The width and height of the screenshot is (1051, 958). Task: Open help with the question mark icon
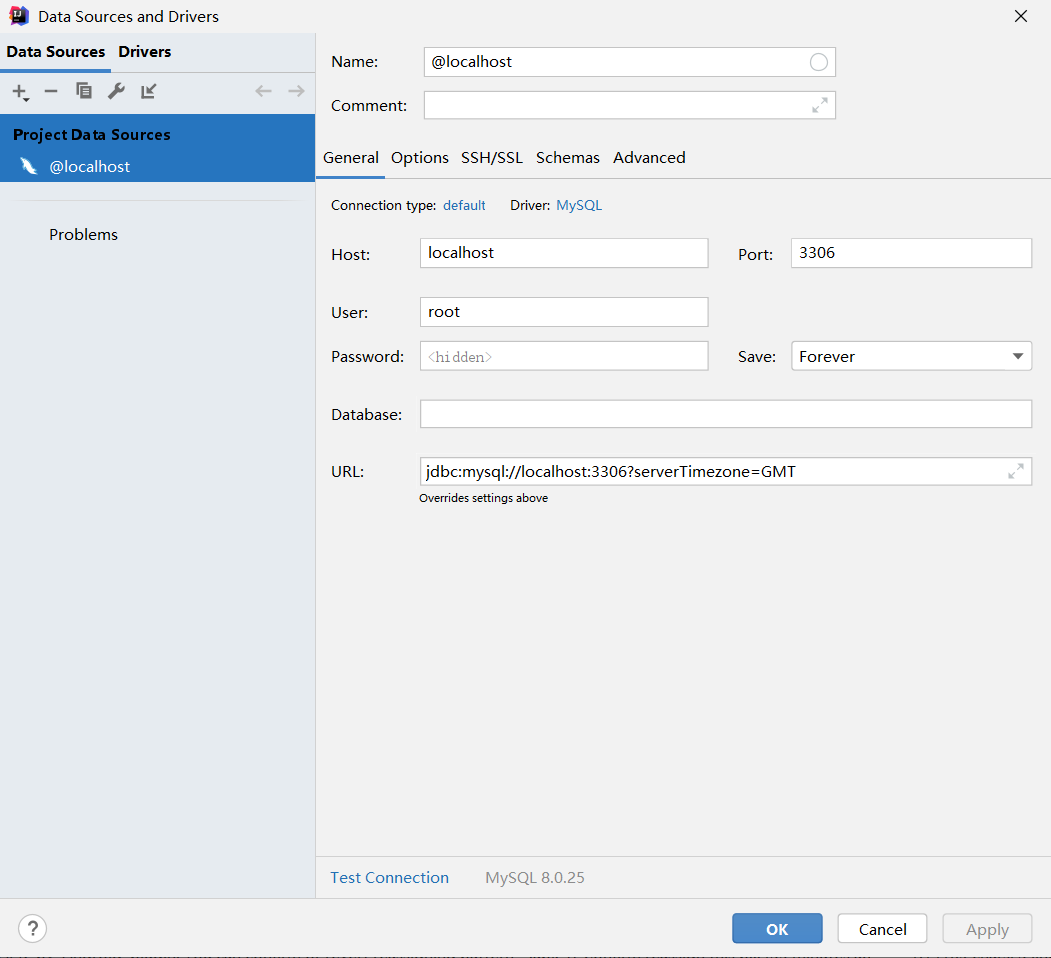click(x=33, y=929)
